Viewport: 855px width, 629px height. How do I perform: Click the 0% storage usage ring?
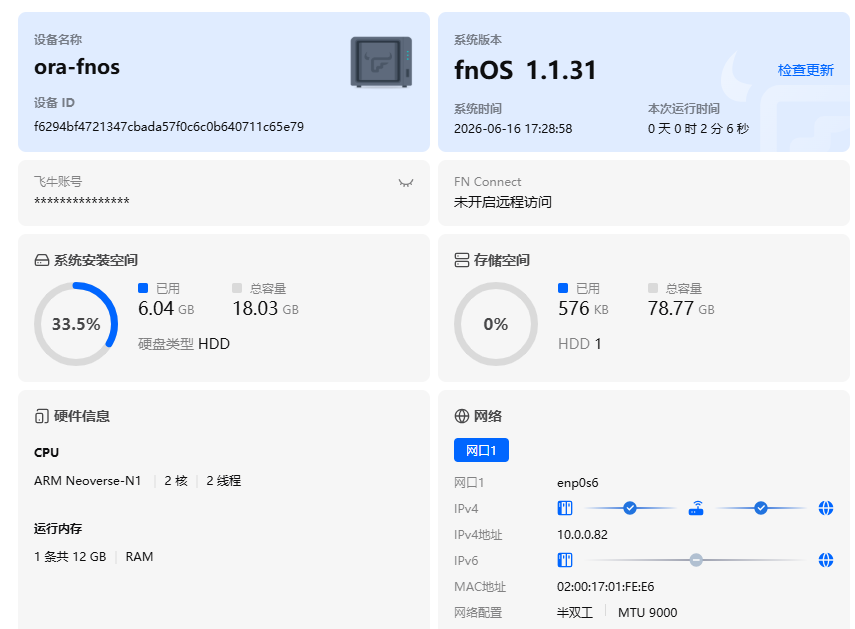(x=496, y=324)
